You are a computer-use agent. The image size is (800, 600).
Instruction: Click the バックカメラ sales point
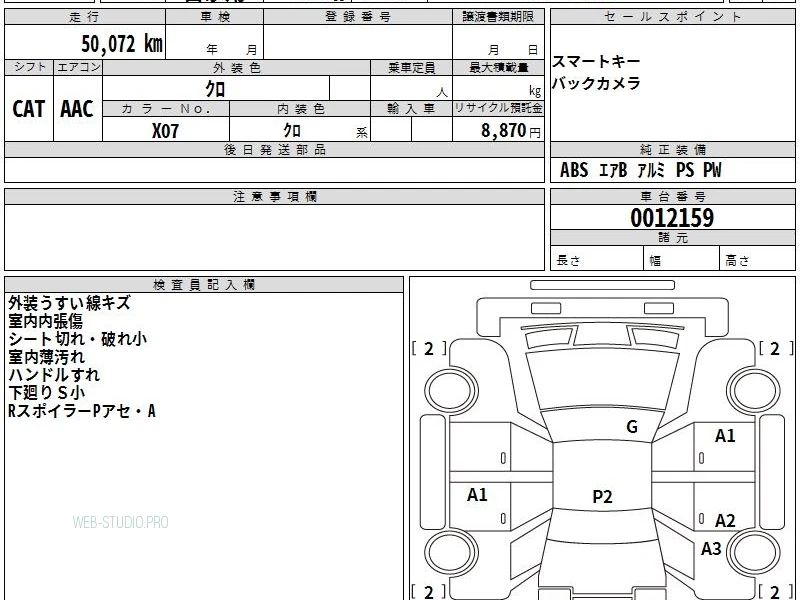coord(596,83)
